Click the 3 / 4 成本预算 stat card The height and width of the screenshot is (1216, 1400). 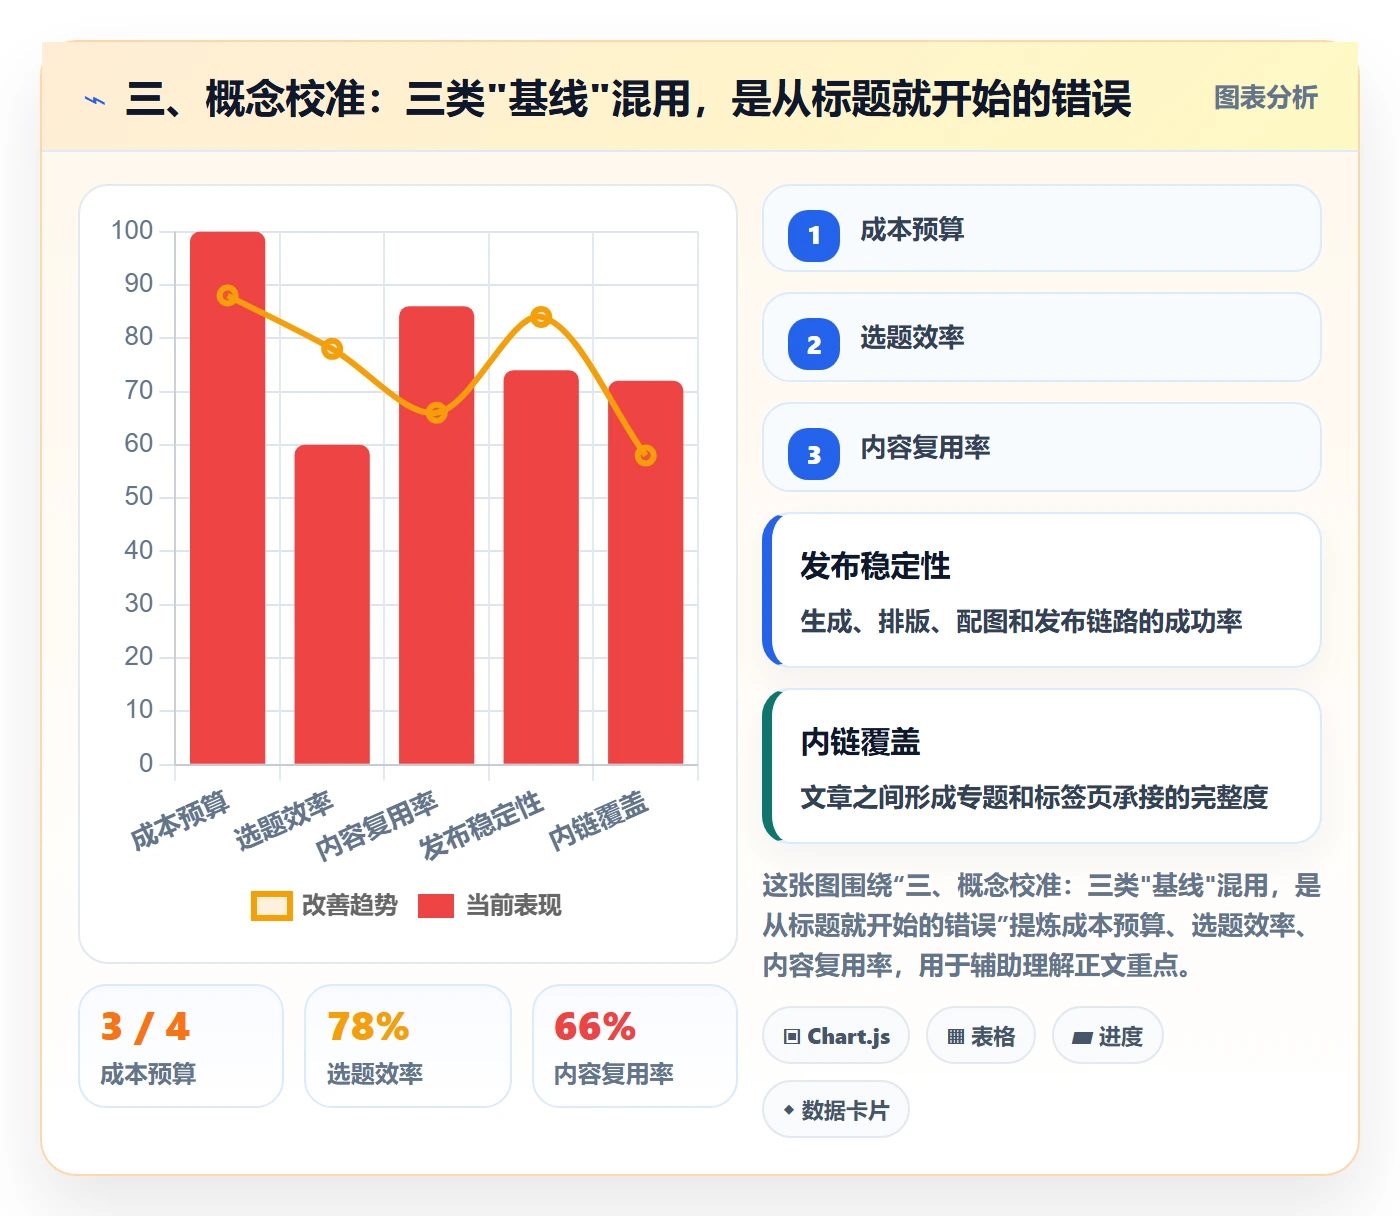[x=181, y=1046]
